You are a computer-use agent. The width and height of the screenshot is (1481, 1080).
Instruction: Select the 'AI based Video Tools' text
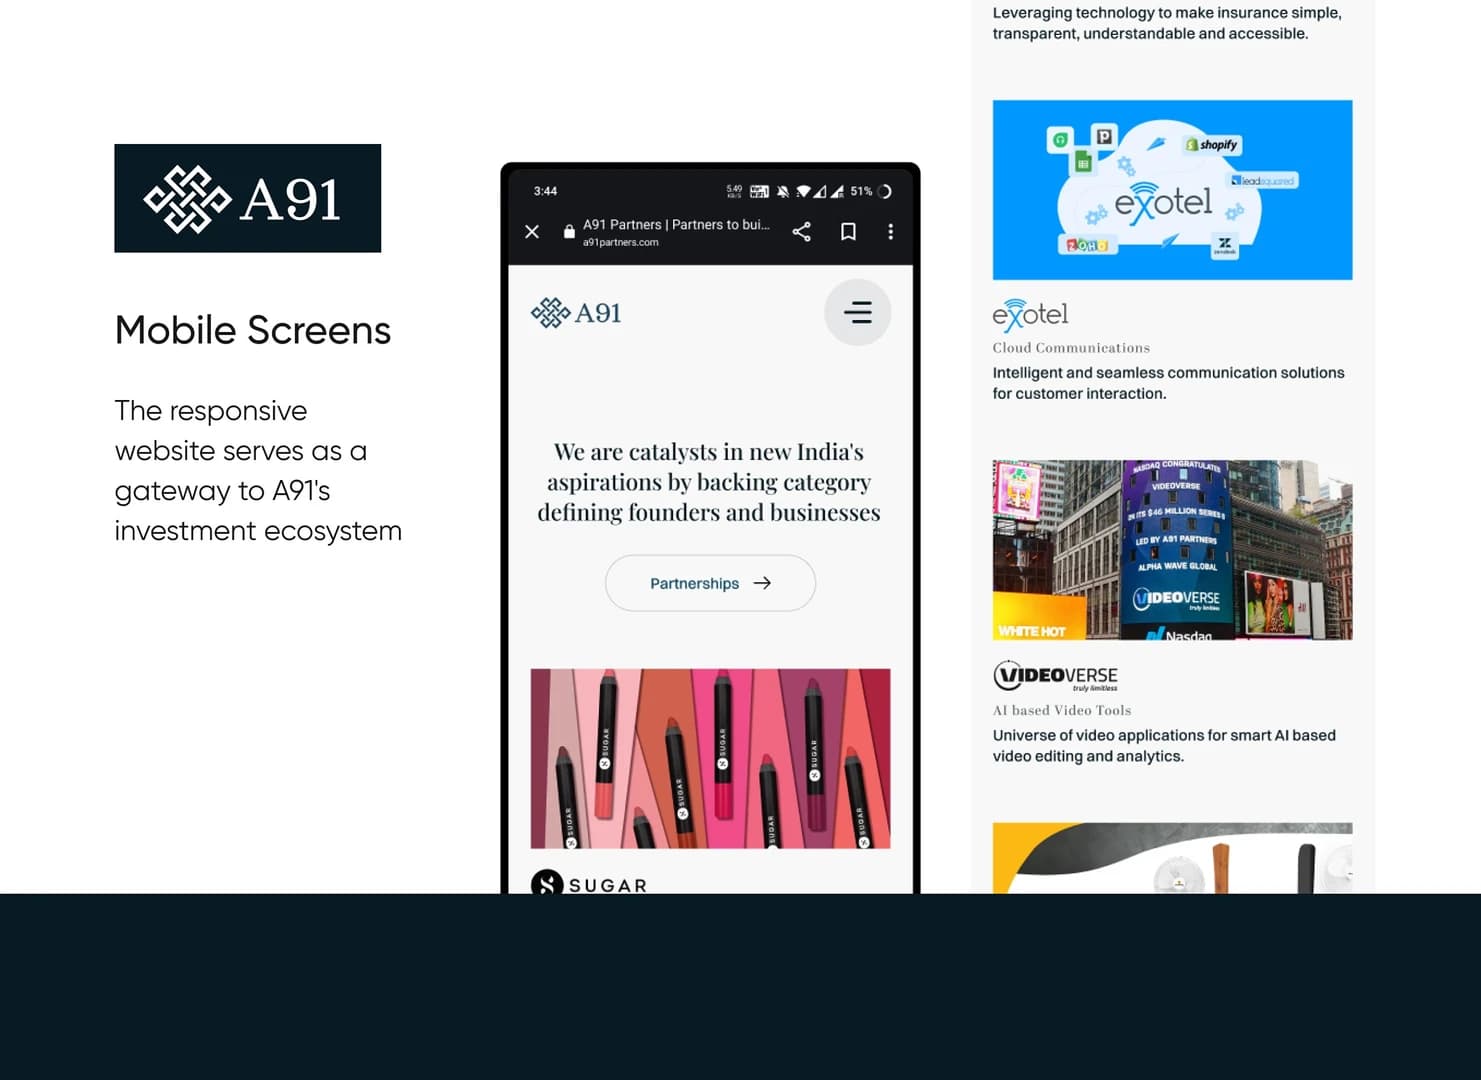(1062, 711)
